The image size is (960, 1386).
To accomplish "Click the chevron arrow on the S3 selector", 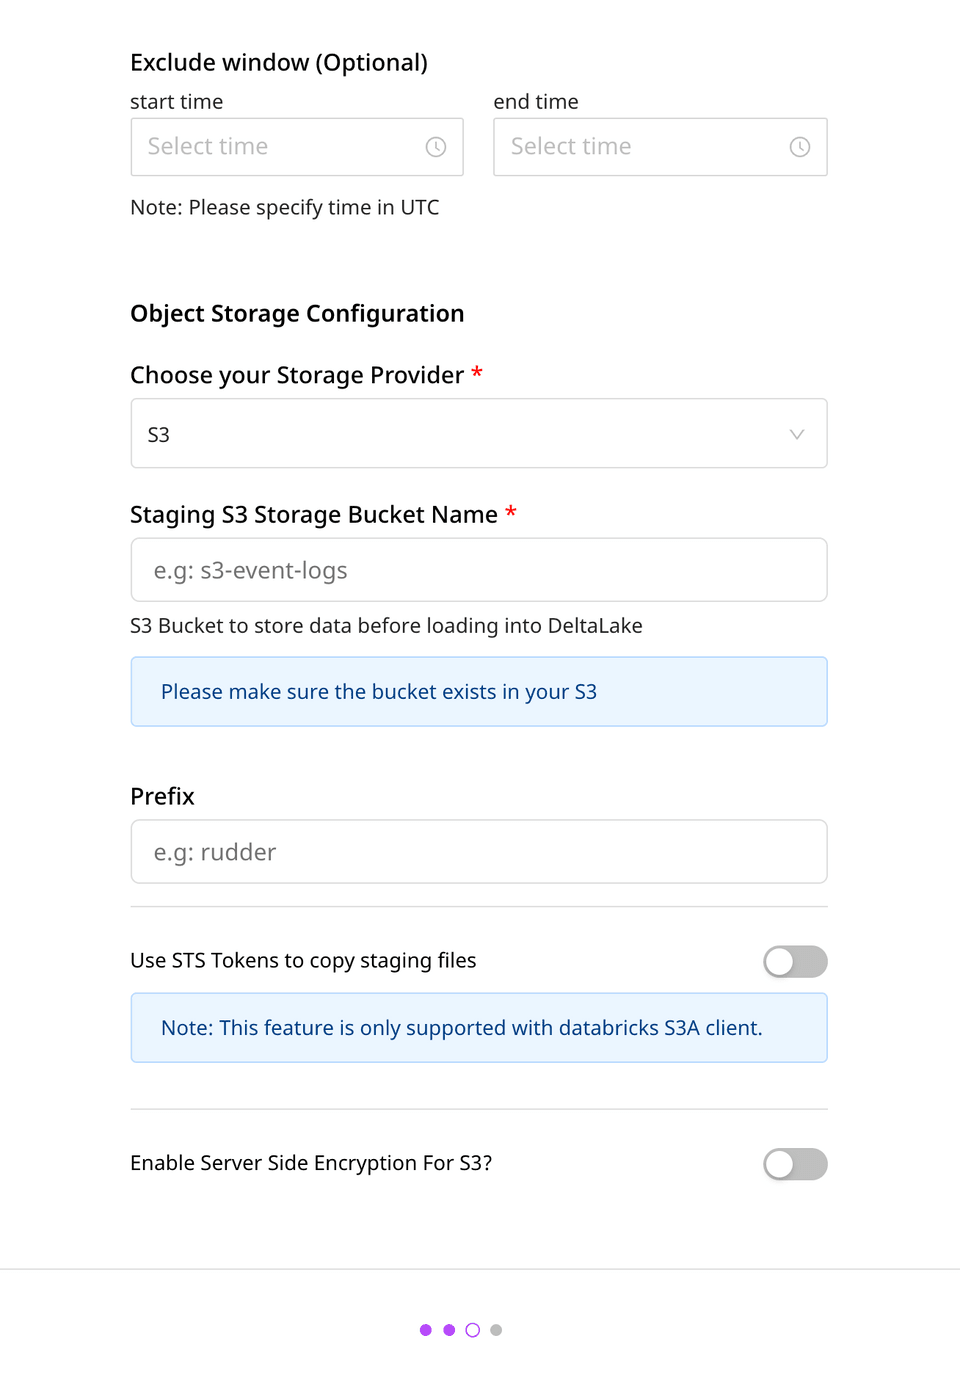I will 796,434.
